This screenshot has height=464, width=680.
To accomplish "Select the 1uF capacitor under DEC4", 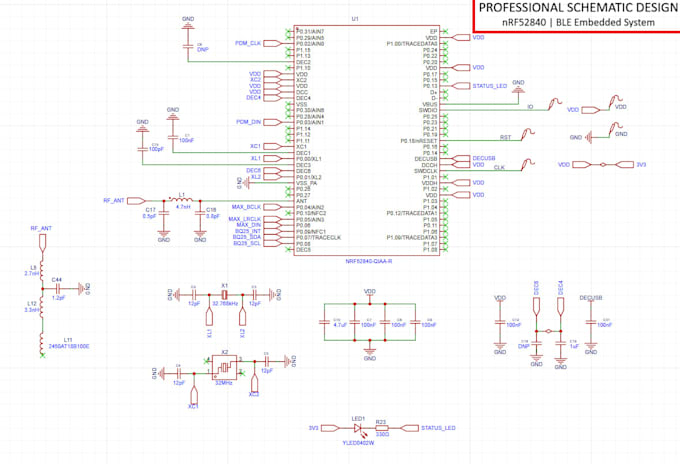I will tap(561, 343).
